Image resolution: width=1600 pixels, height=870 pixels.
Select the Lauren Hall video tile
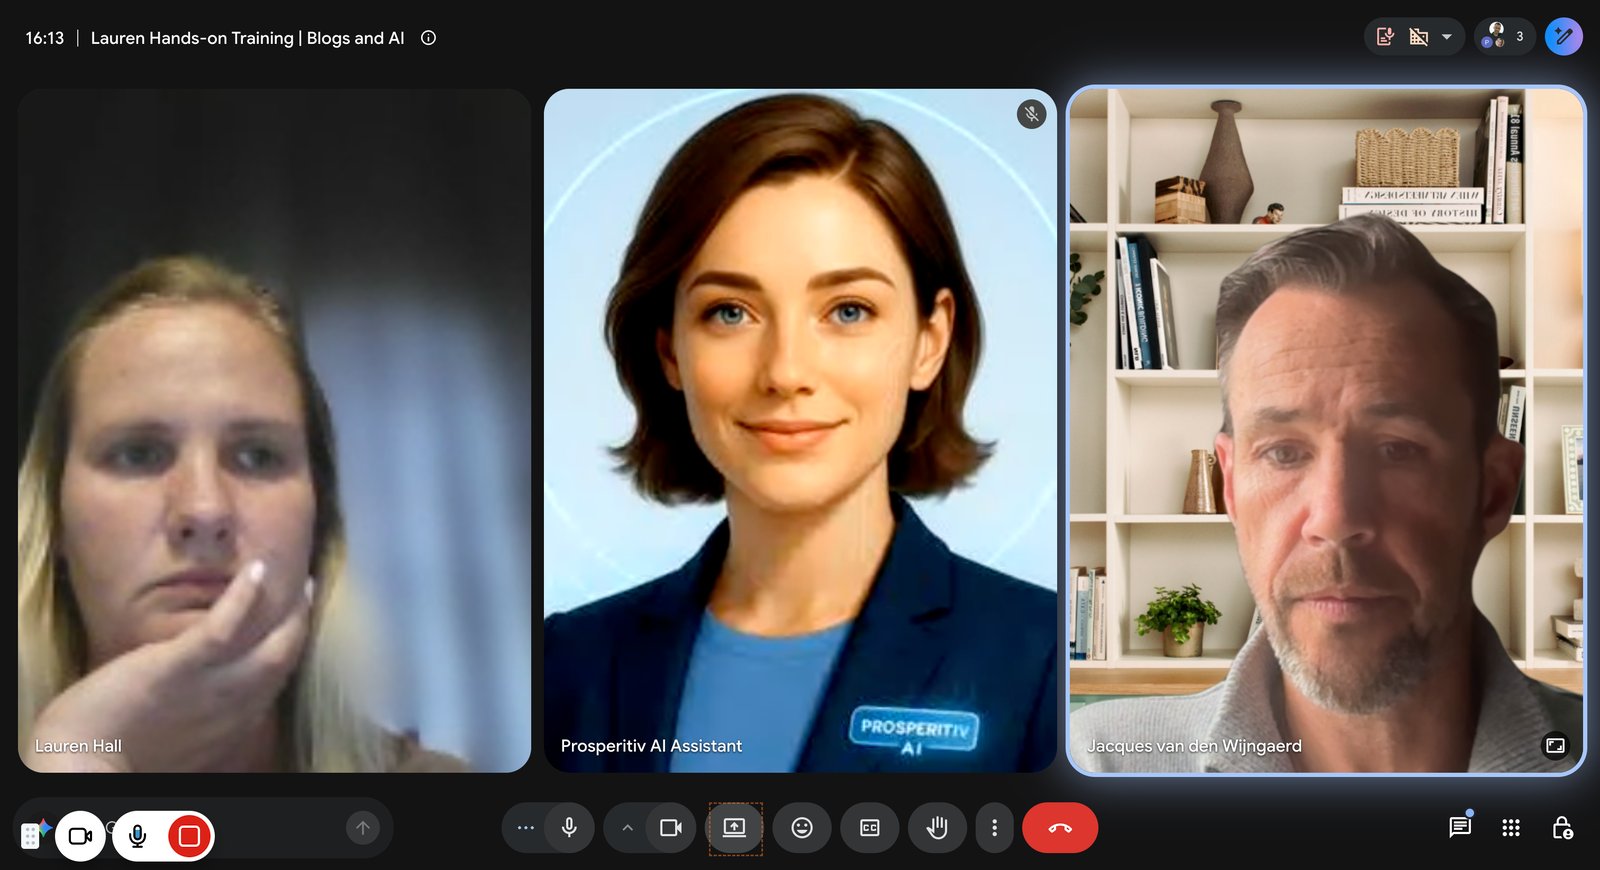click(x=274, y=430)
